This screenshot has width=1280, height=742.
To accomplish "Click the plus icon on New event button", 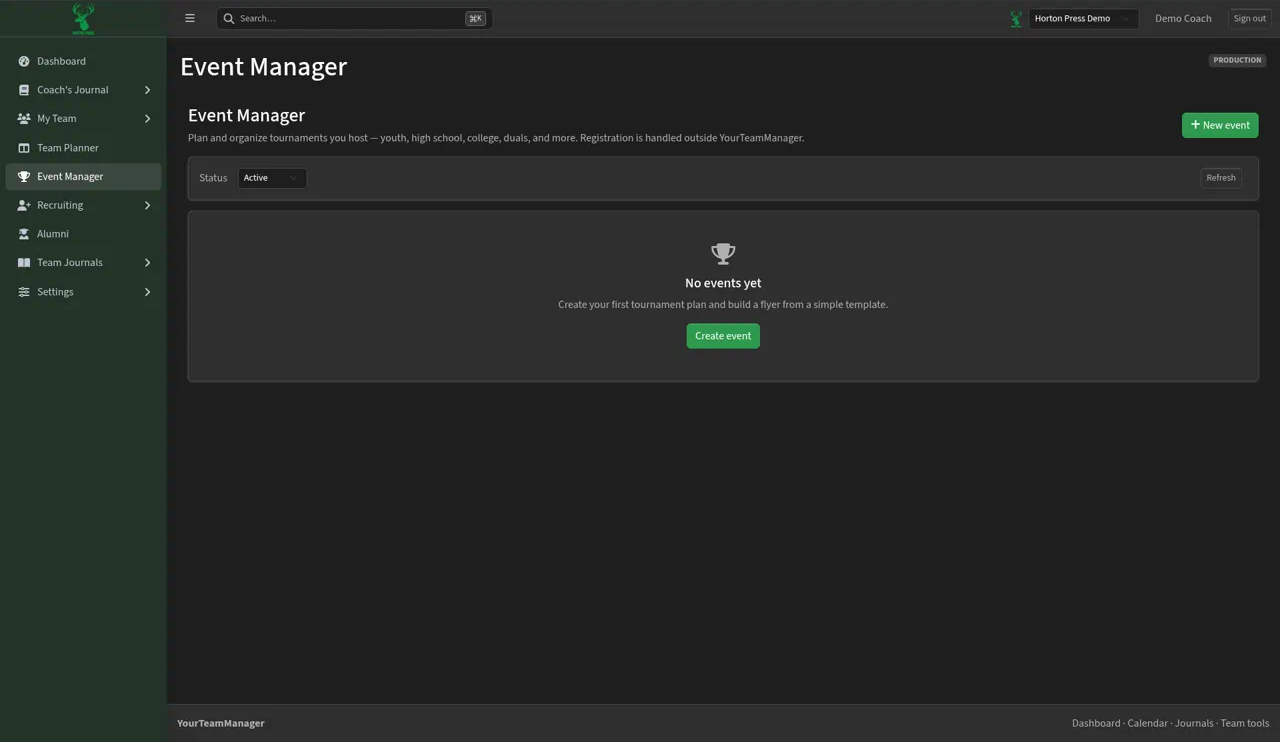I will (x=1195, y=125).
